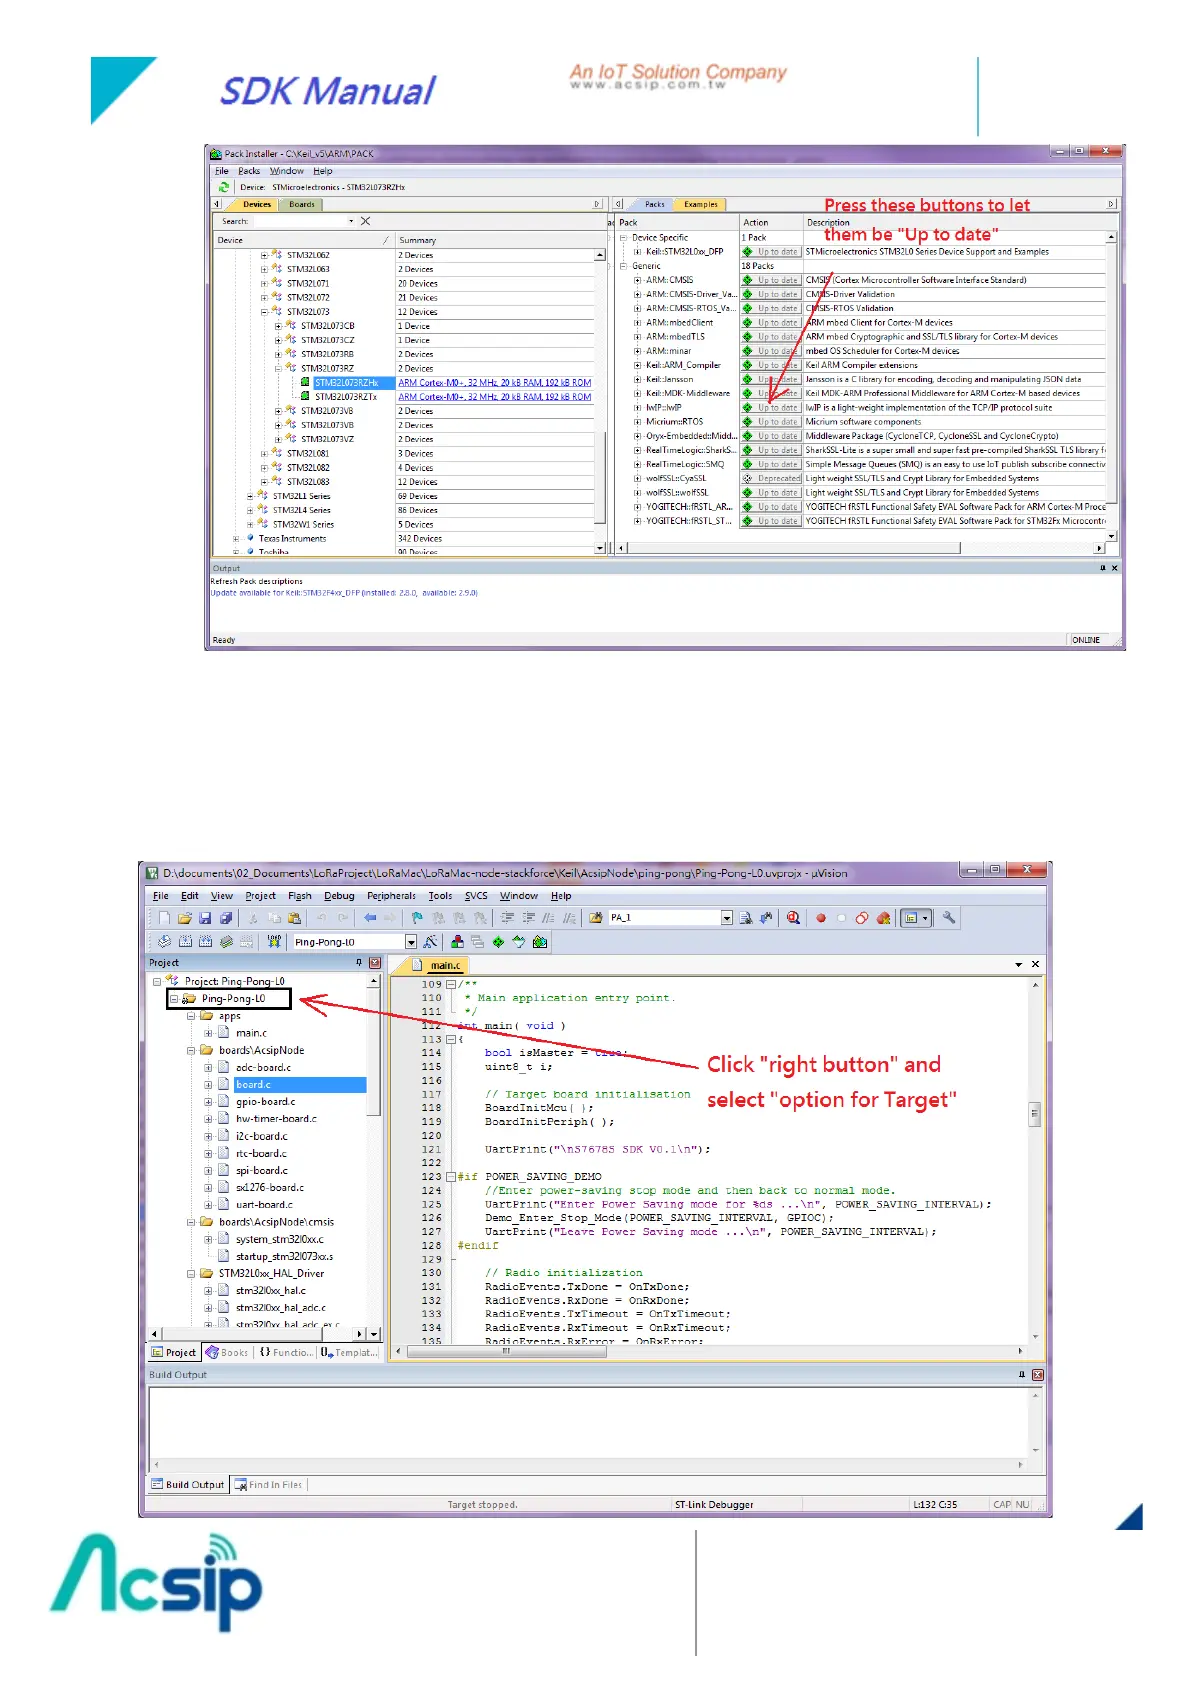
Task: Click Deprecated button for wolfSSL::CyaSSL
Action: click(x=771, y=478)
